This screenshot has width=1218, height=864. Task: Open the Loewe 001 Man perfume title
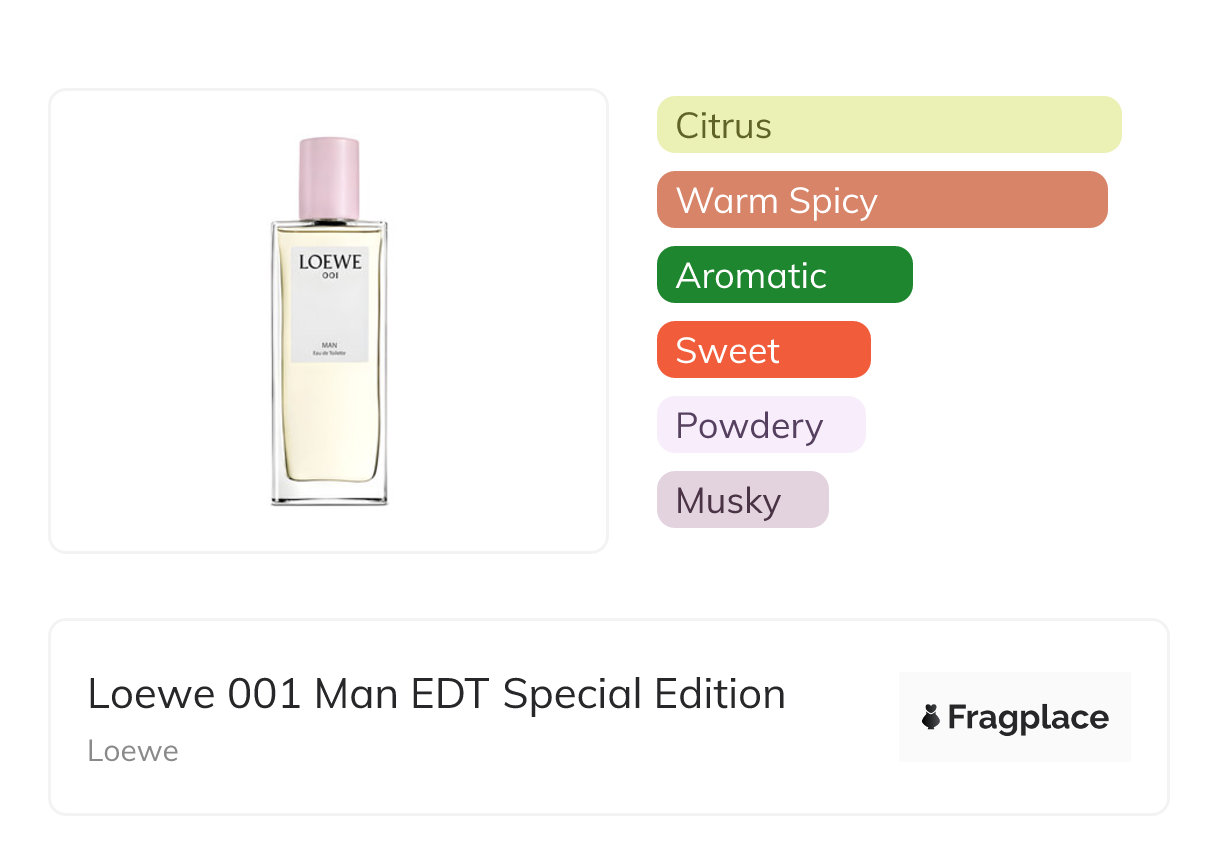(x=436, y=694)
